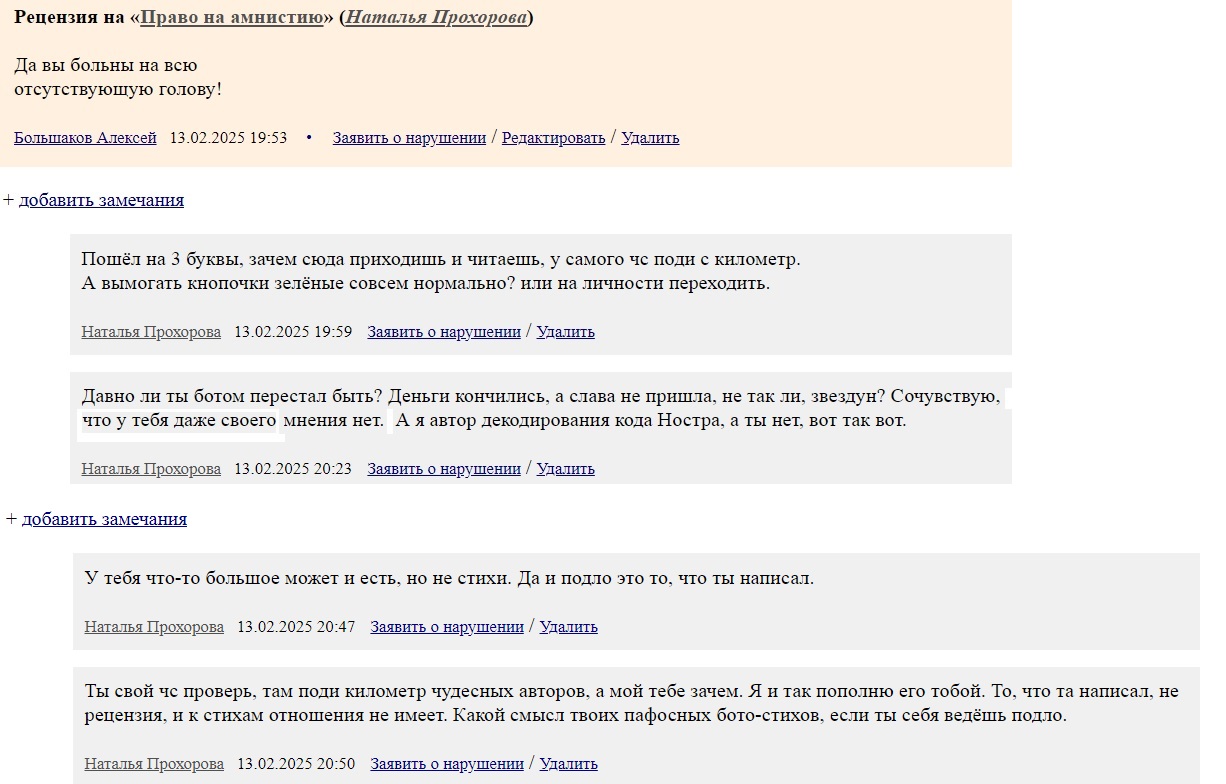Click the upper «добавить замечания» link

point(101,200)
